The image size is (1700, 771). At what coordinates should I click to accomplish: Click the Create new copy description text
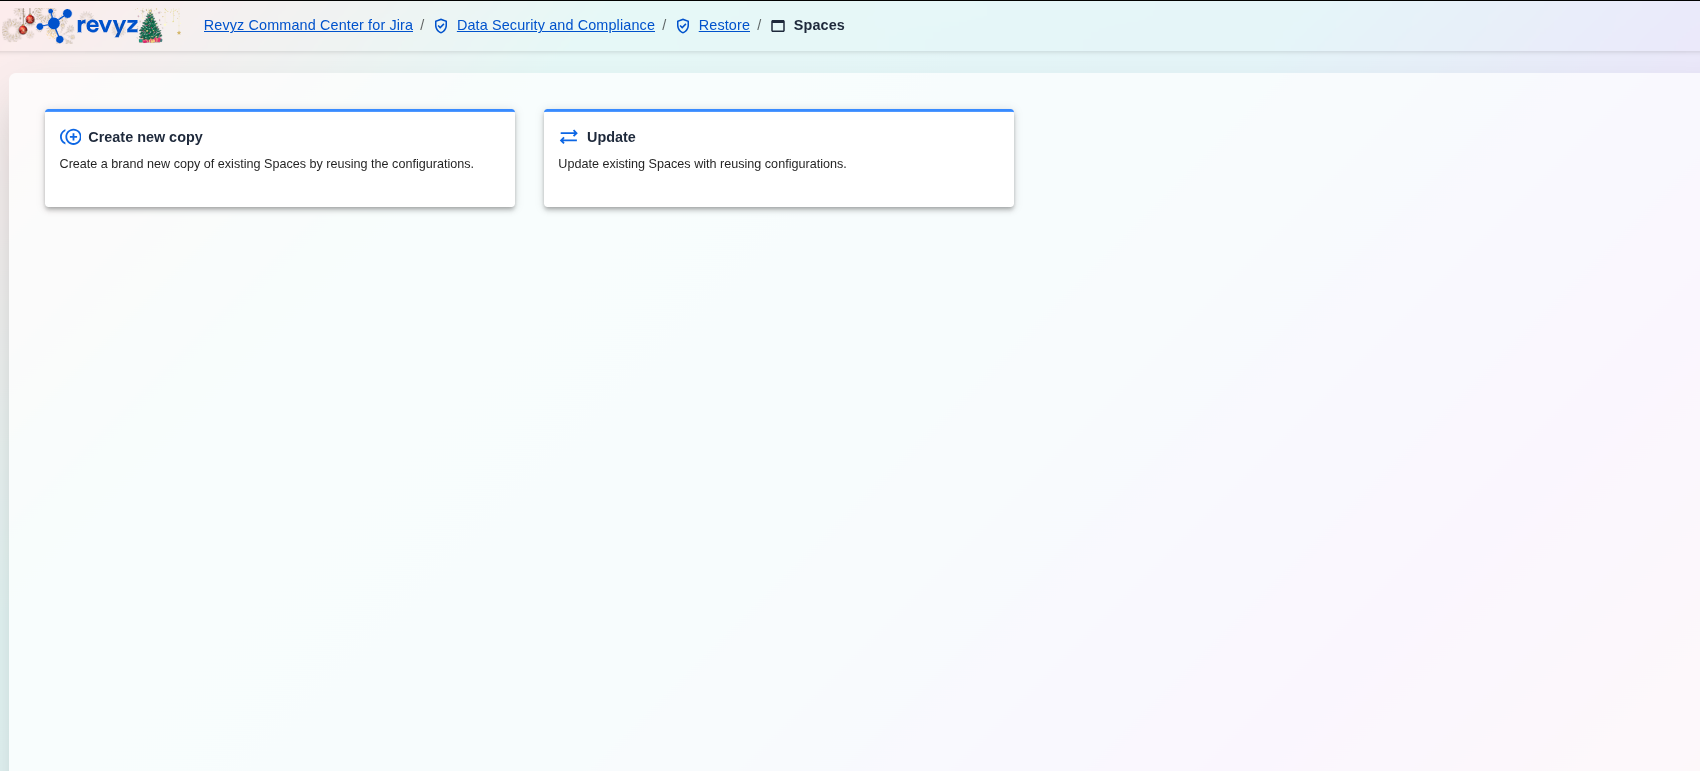pos(266,164)
